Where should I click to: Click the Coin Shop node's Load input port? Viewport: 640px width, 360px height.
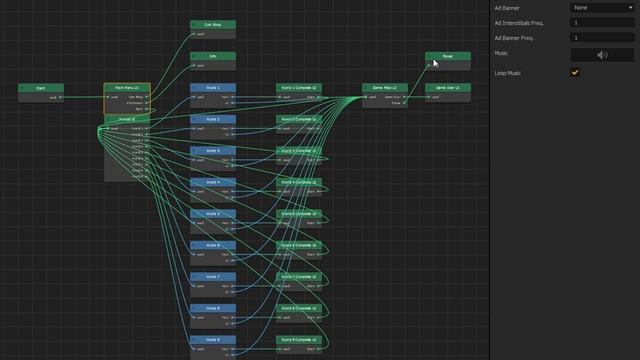coord(194,34)
